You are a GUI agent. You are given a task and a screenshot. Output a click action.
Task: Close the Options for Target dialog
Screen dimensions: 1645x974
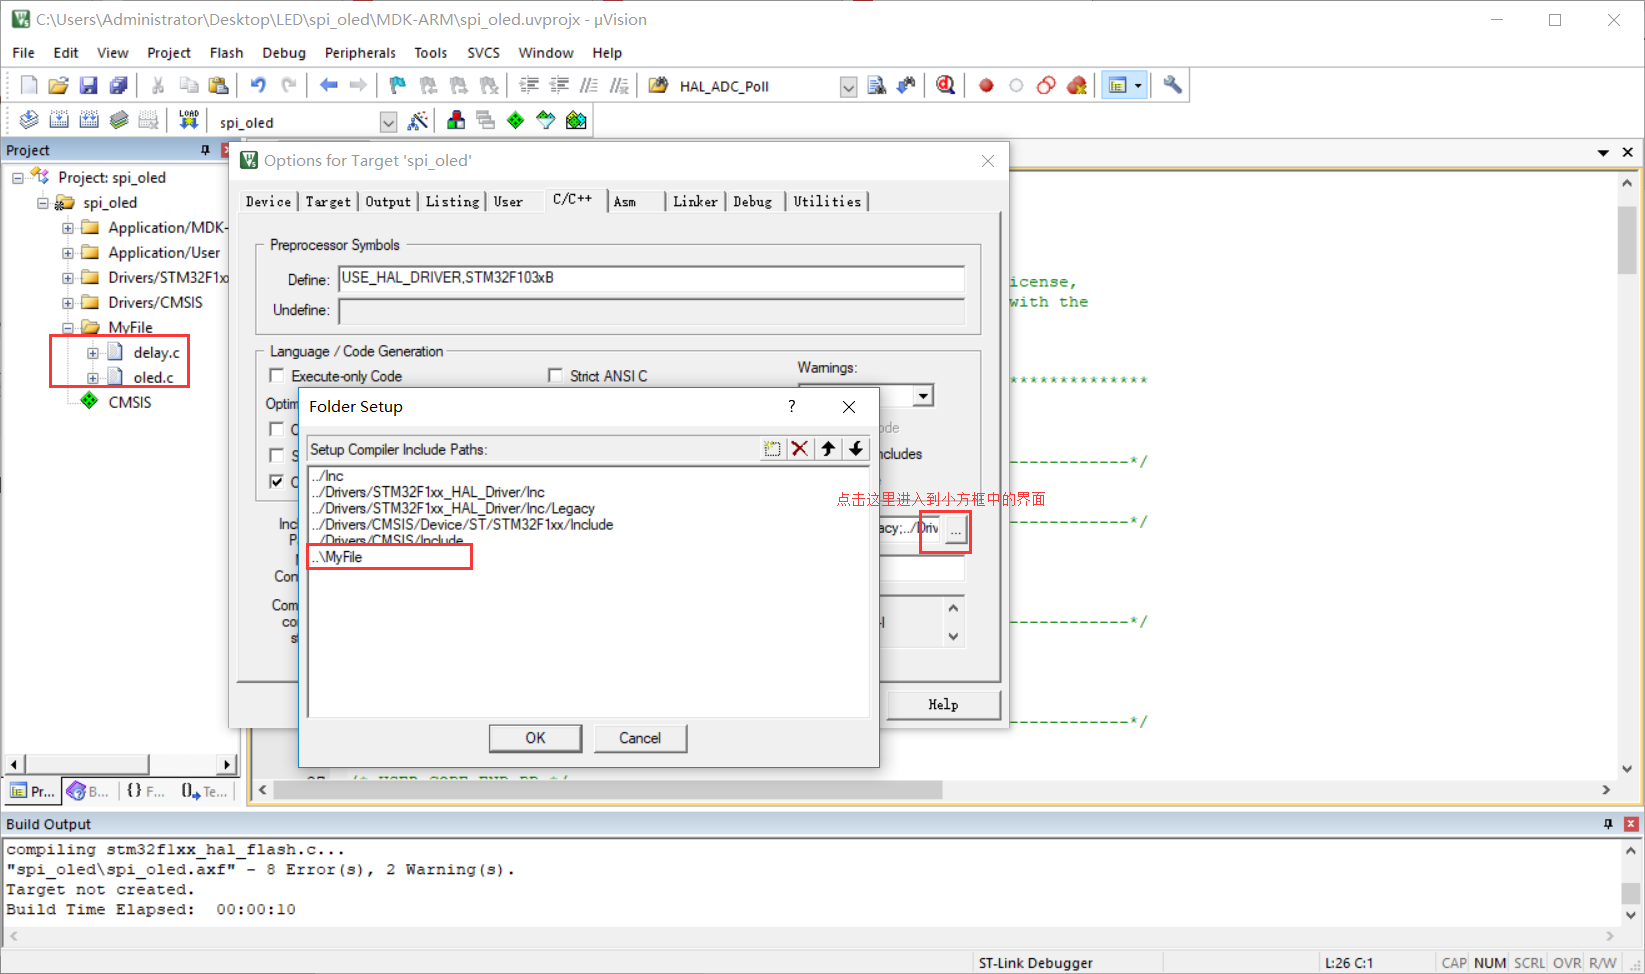(x=988, y=161)
